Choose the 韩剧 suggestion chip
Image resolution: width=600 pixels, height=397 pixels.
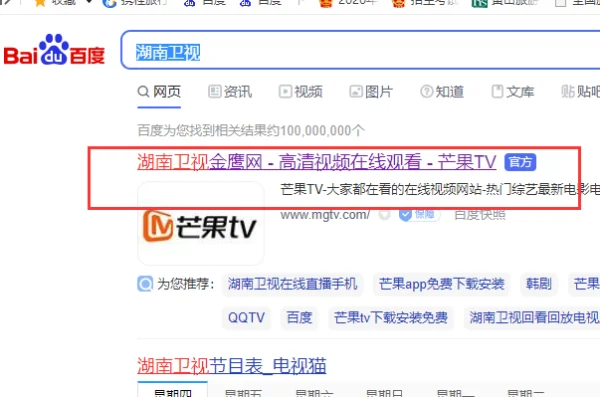[x=539, y=284]
